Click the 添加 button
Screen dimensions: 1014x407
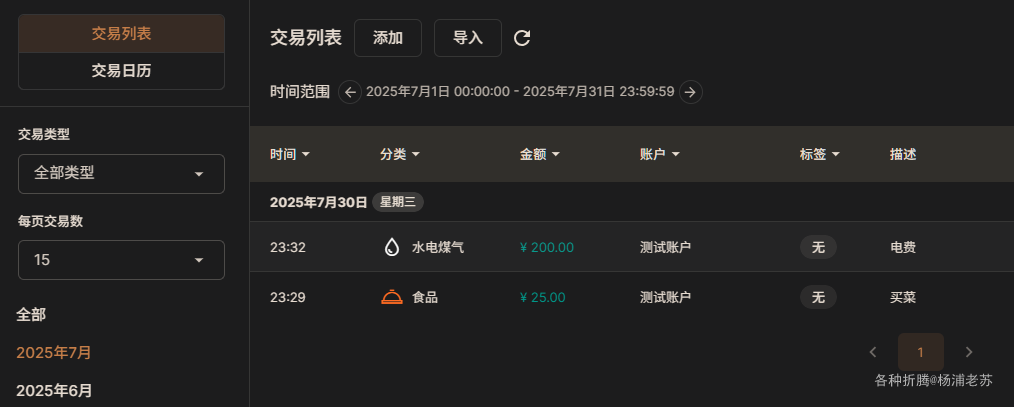388,38
